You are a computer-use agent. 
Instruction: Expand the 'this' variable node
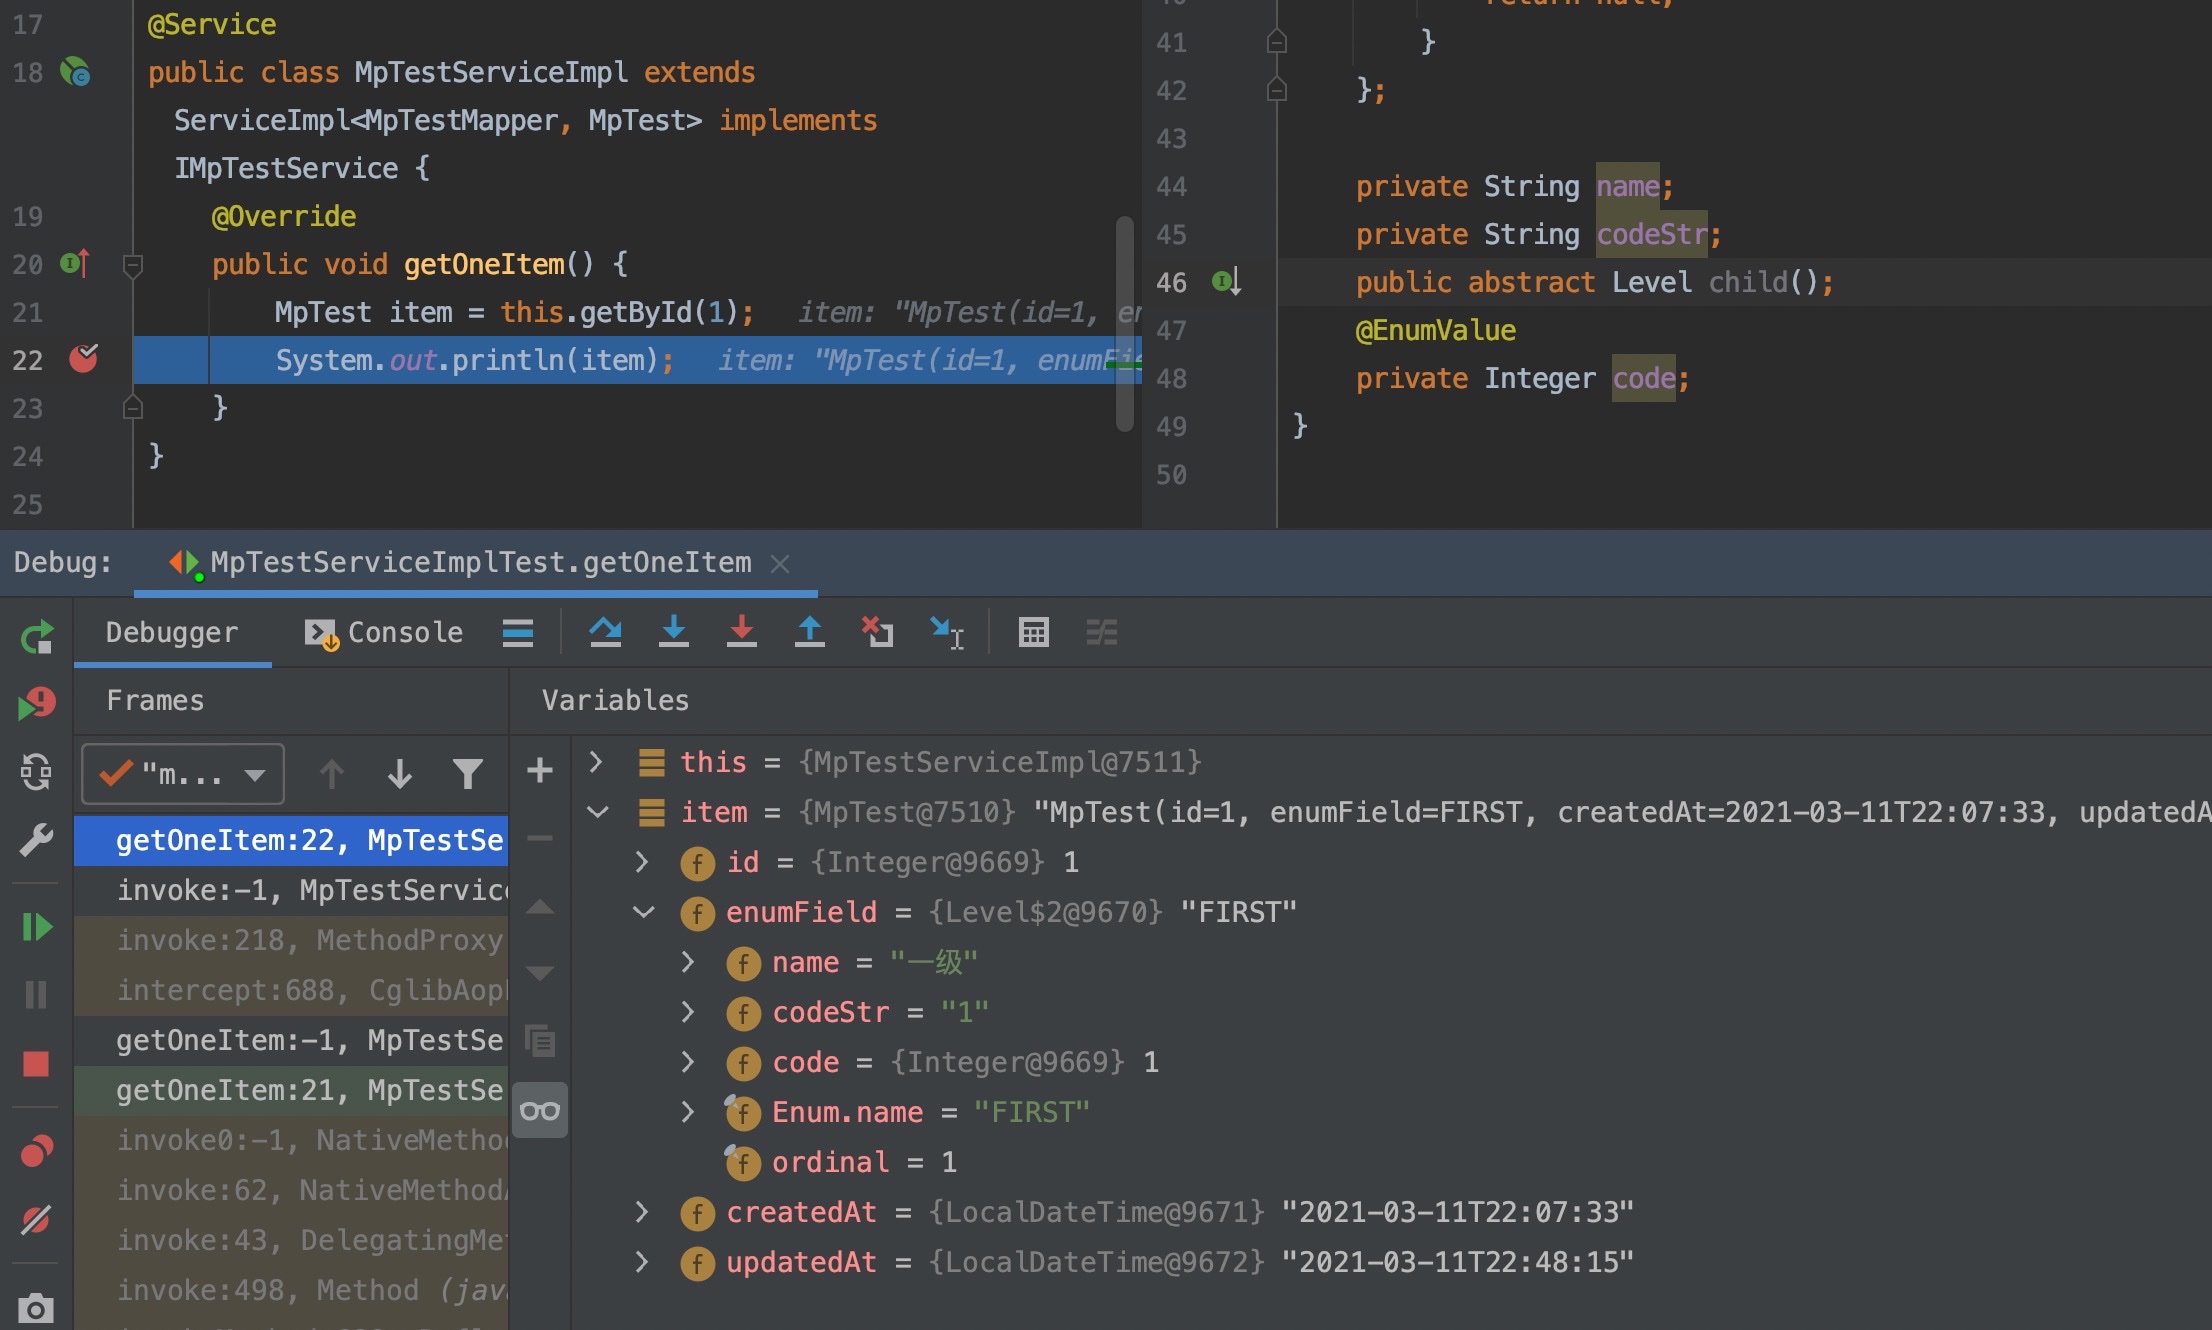pos(596,762)
